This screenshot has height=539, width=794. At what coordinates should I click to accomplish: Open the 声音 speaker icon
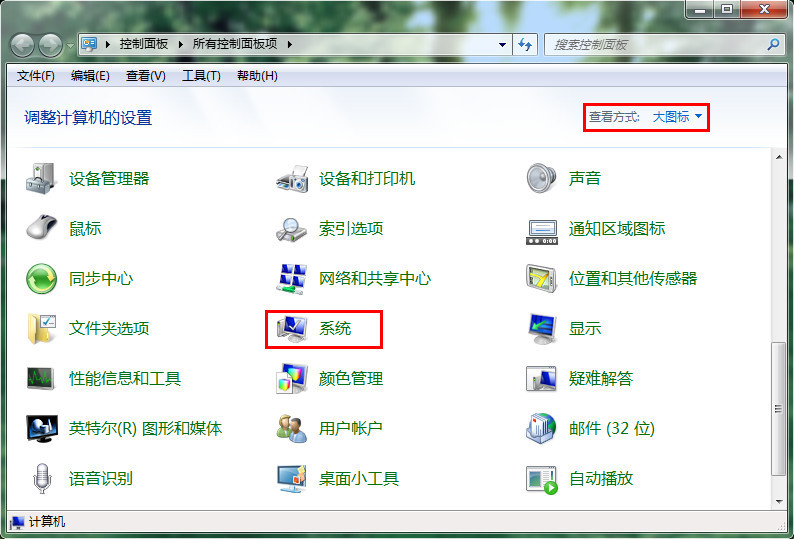tap(541, 178)
